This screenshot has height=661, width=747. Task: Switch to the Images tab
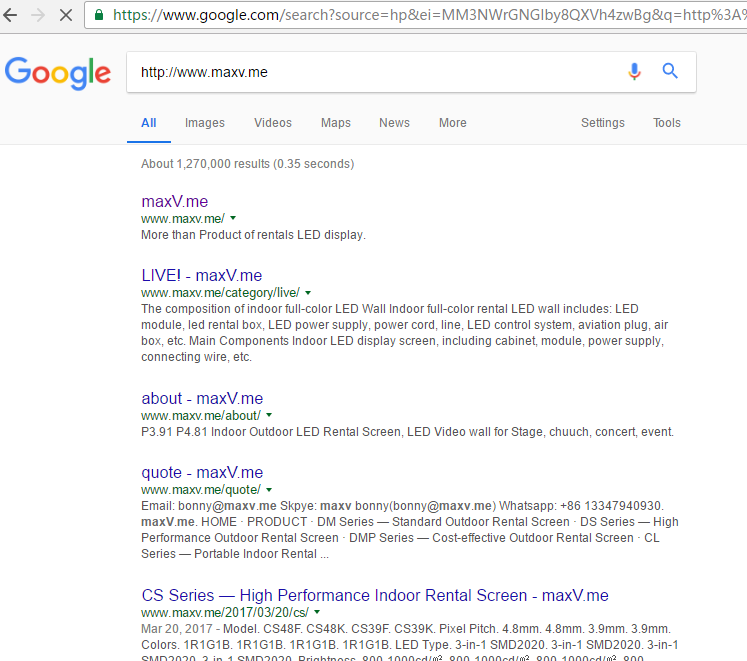[x=204, y=123]
